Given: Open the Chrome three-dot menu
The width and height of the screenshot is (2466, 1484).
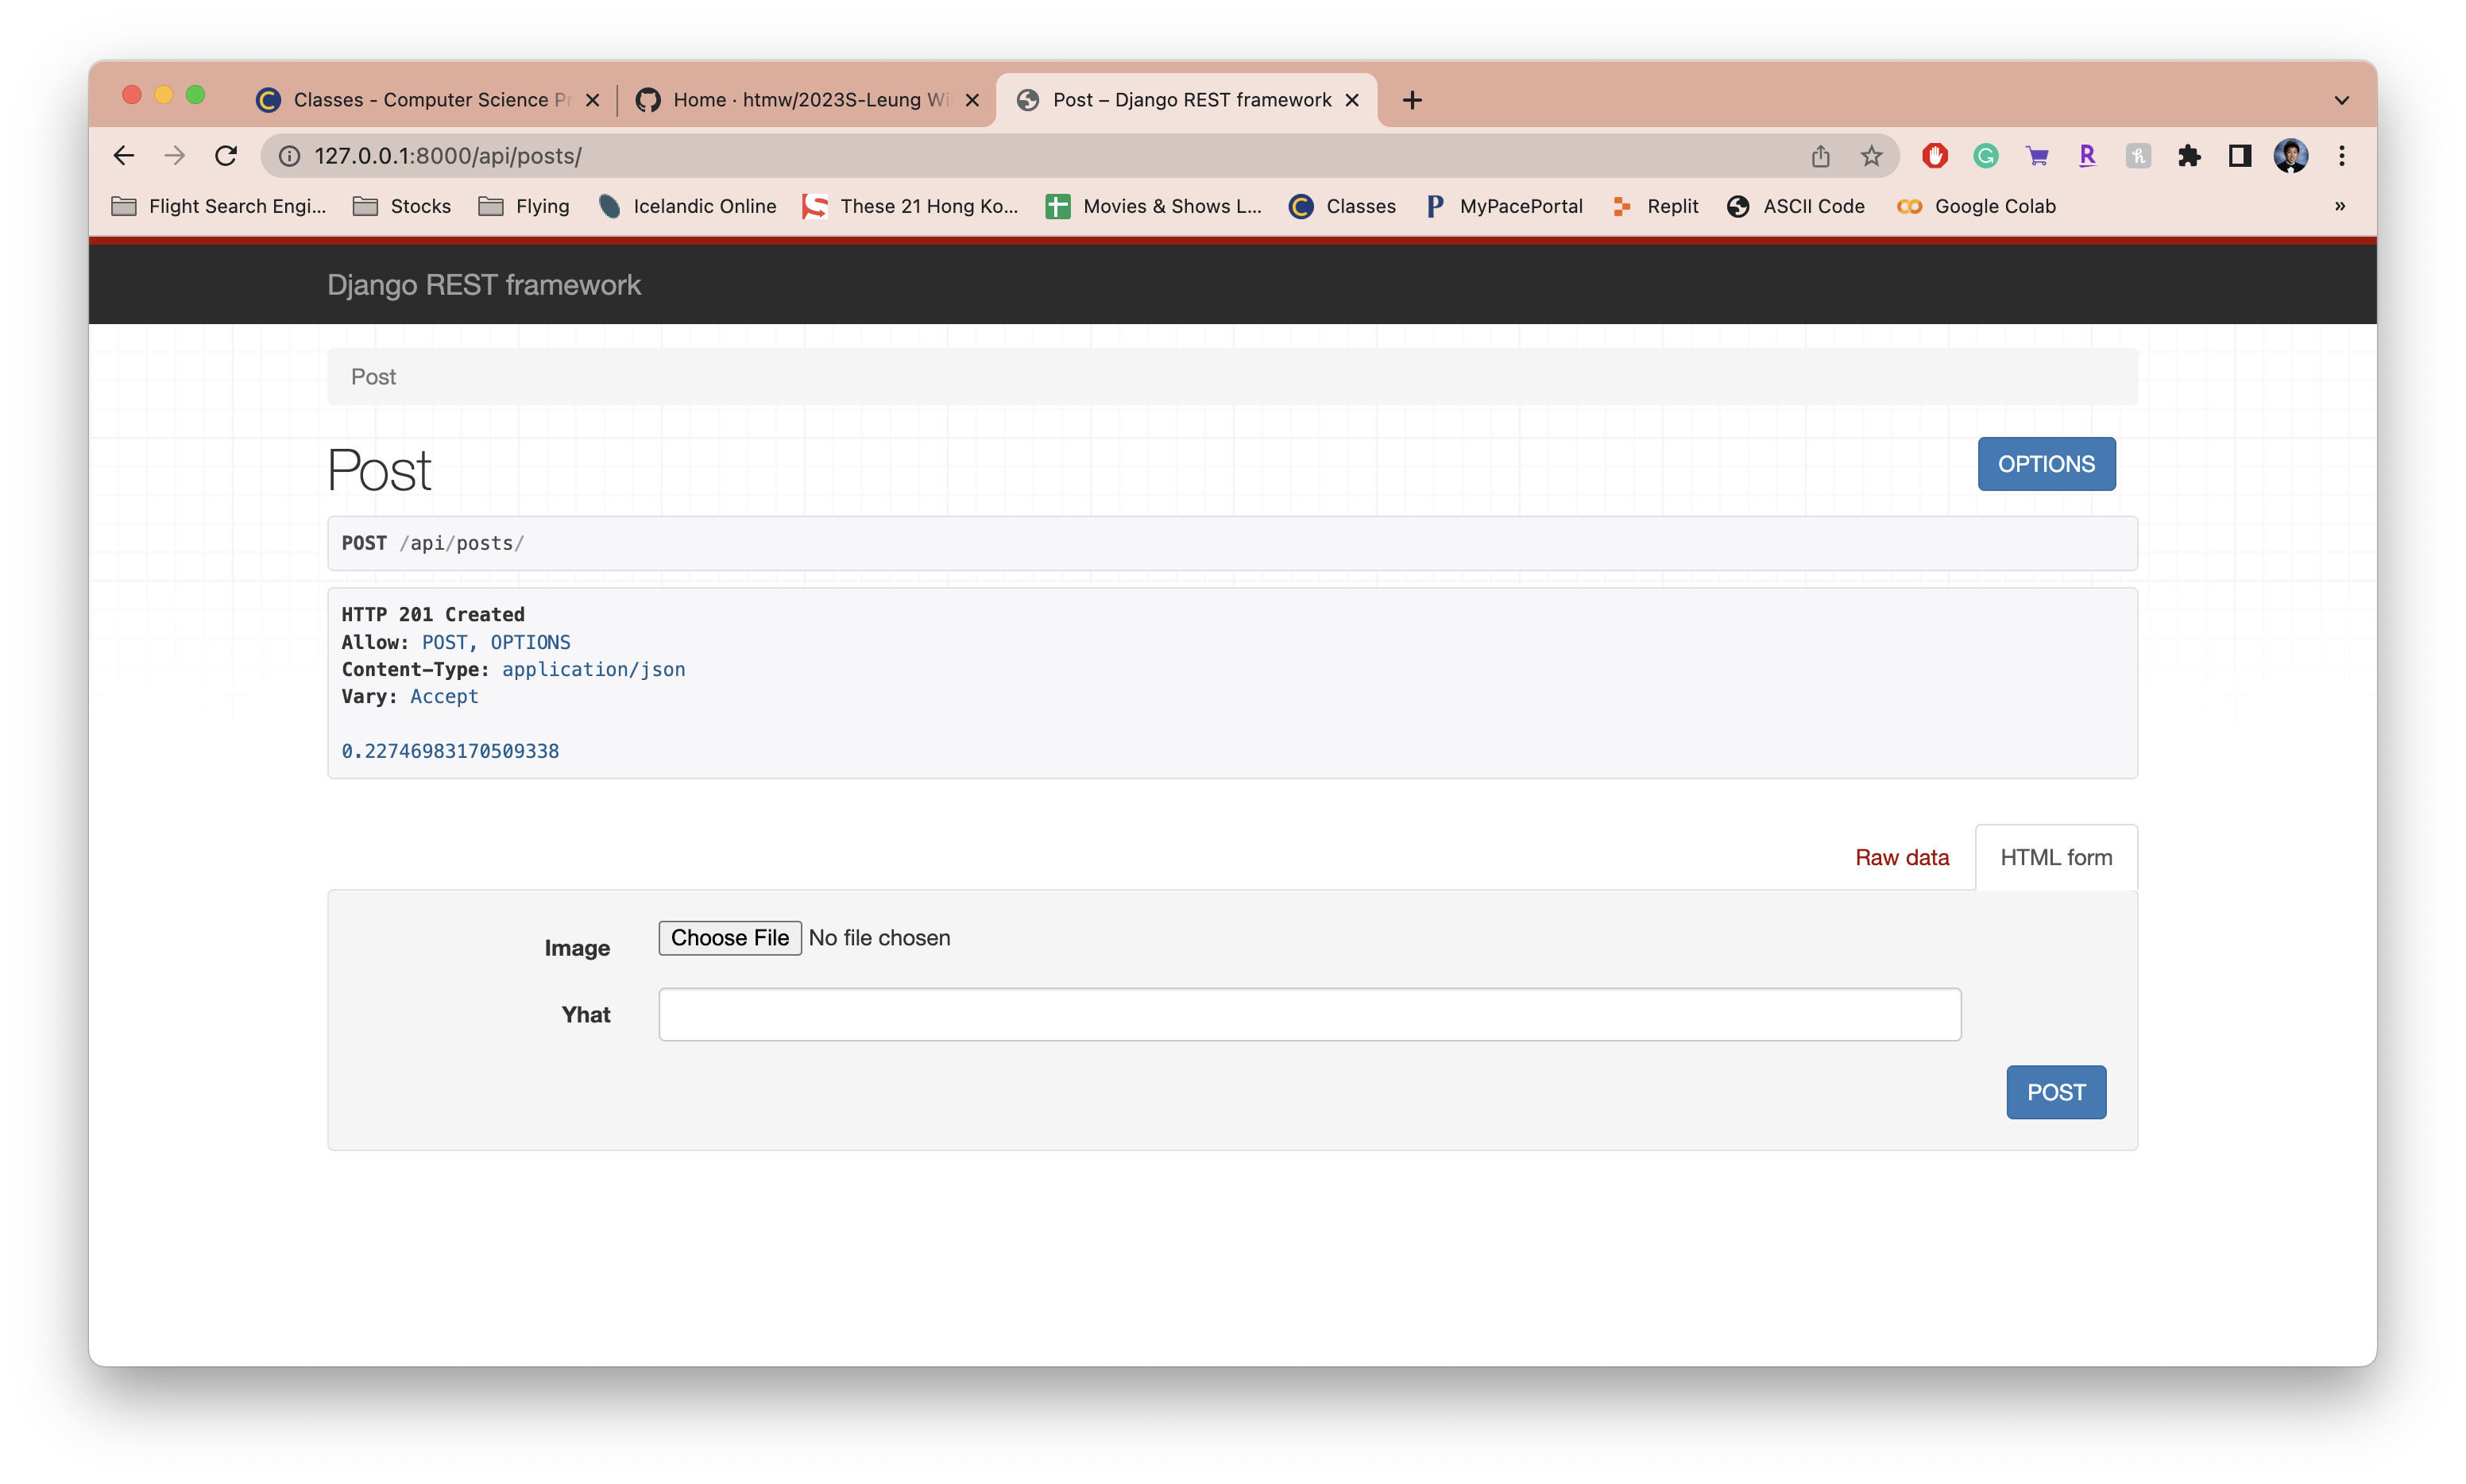Looking at the screenshot, I should [x=2341, y=156].
